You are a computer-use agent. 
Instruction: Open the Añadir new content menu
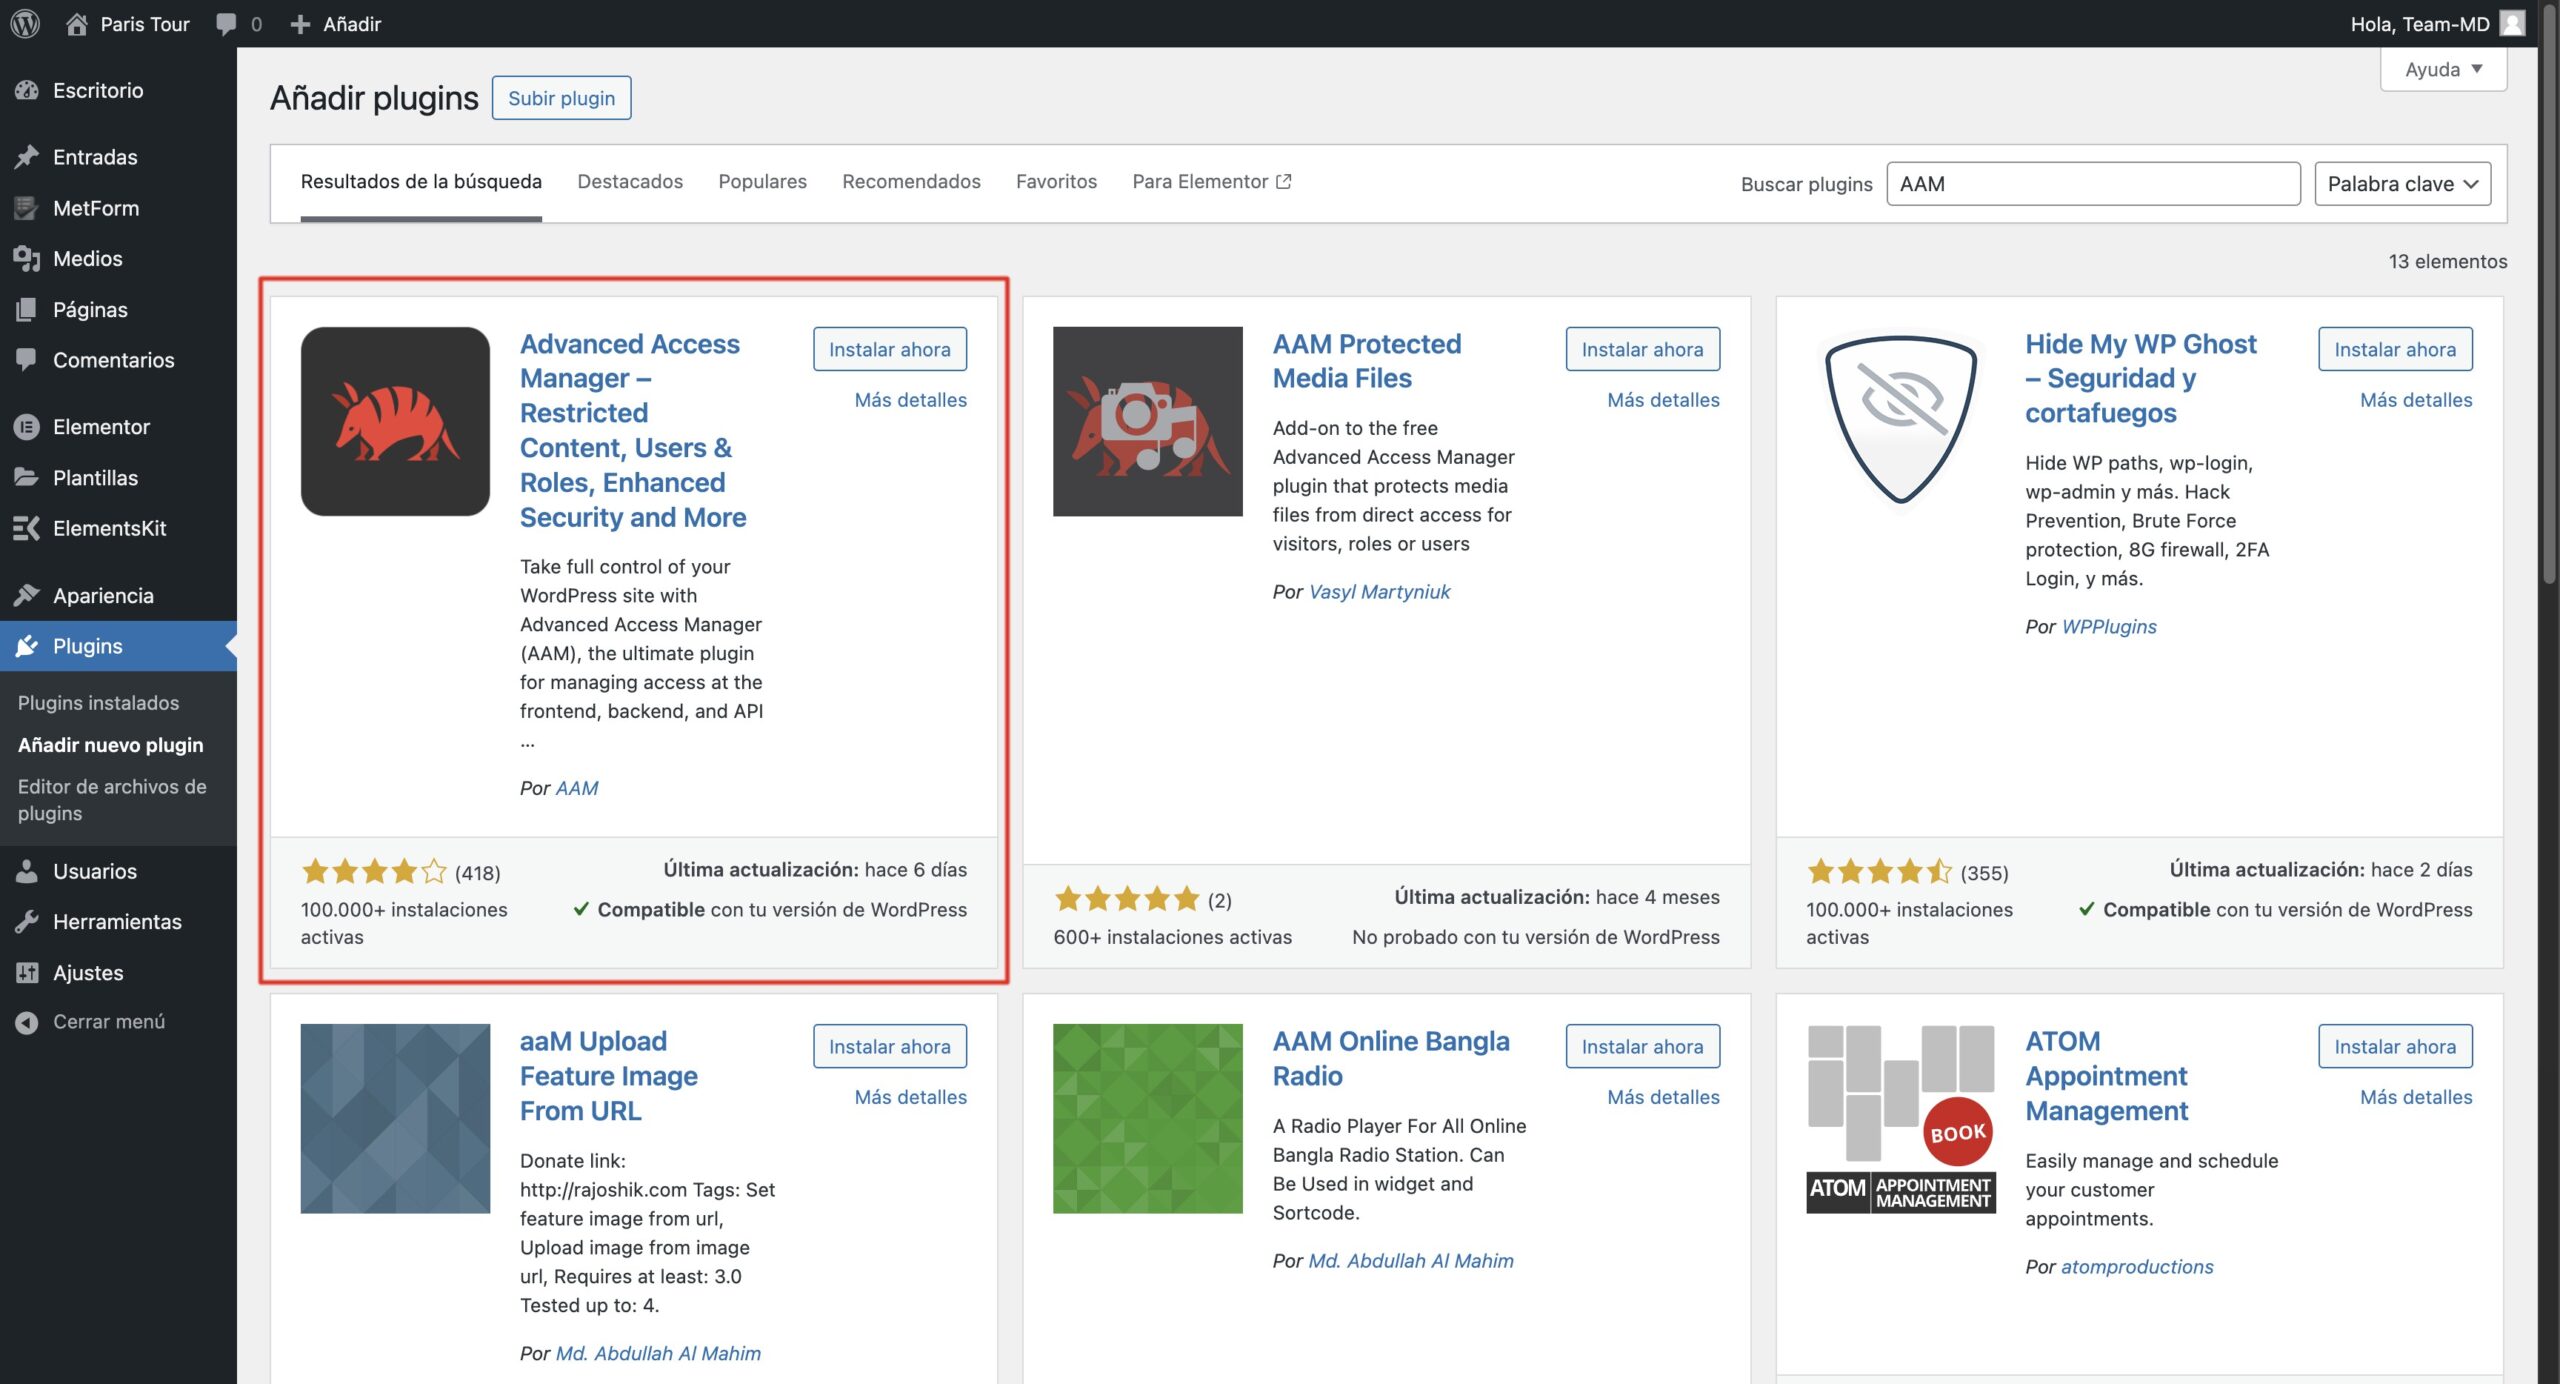pos(337,23)
